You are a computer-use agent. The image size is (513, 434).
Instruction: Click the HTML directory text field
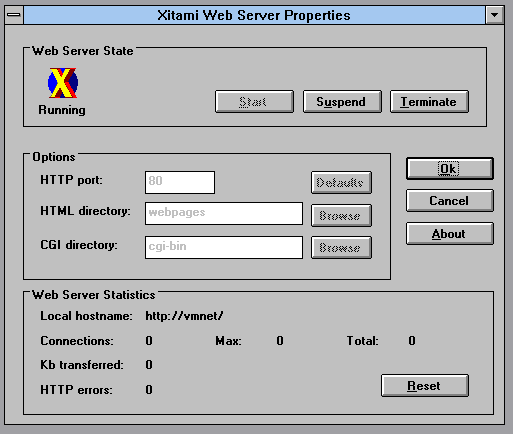pos(224,213)
